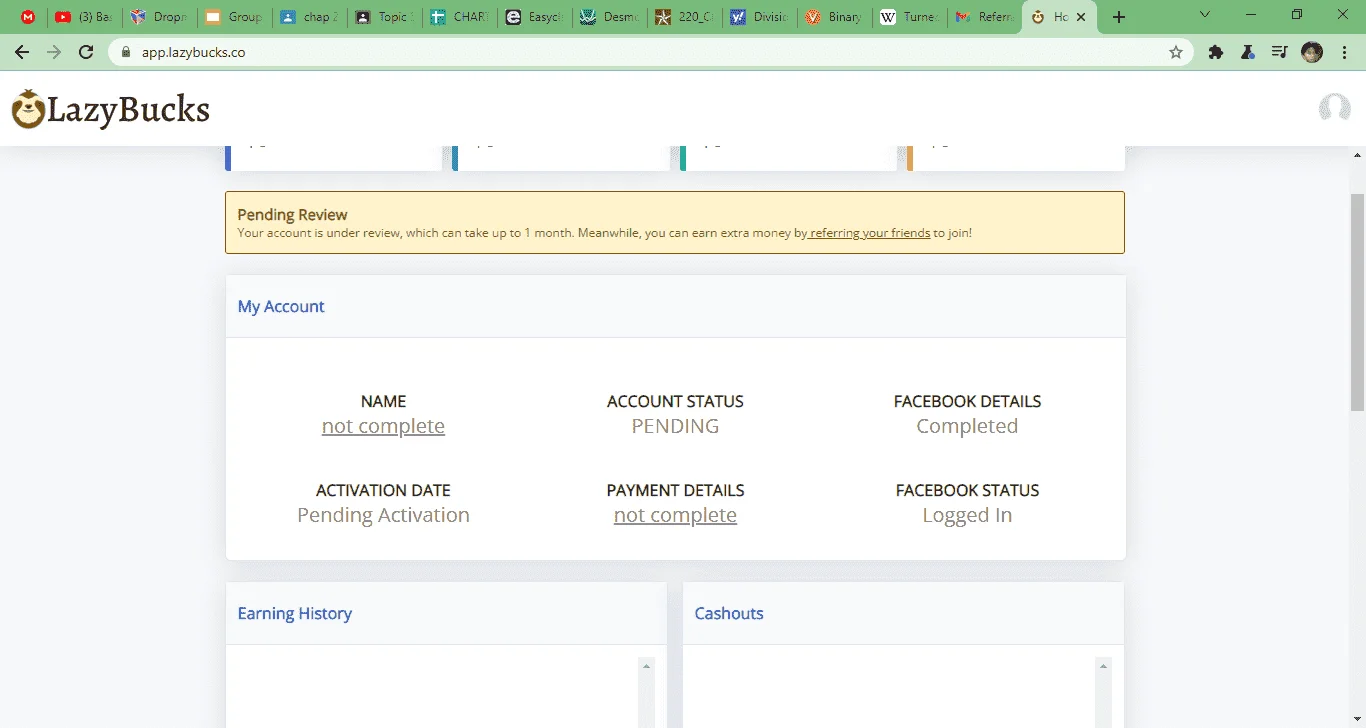Follow the referring your friends link
Viewport: 1366px width, 728px height.
pyautogui.click(x=869, y=233)
